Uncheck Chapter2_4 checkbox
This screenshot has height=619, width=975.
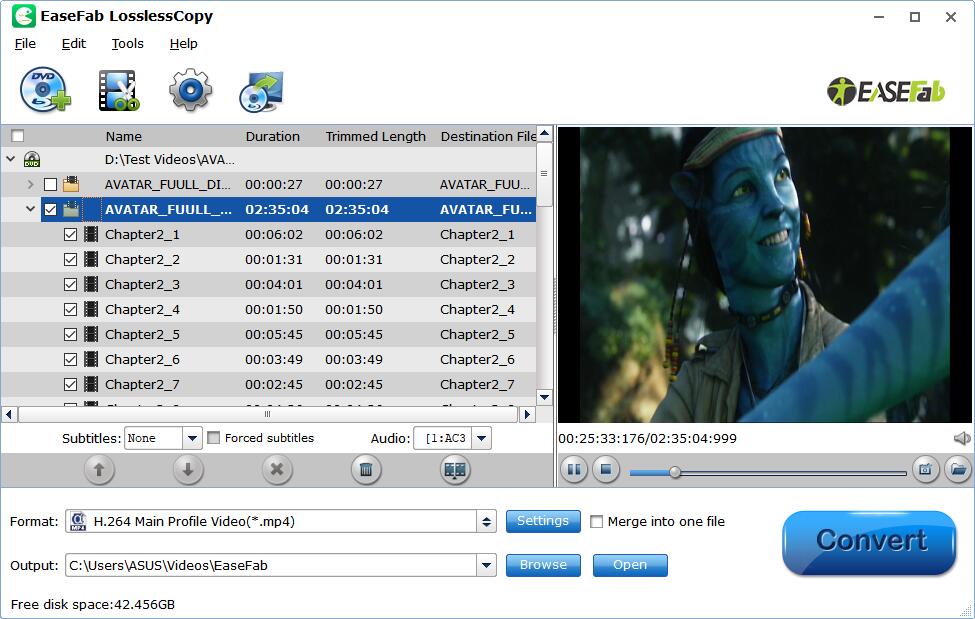coord(70,309)
